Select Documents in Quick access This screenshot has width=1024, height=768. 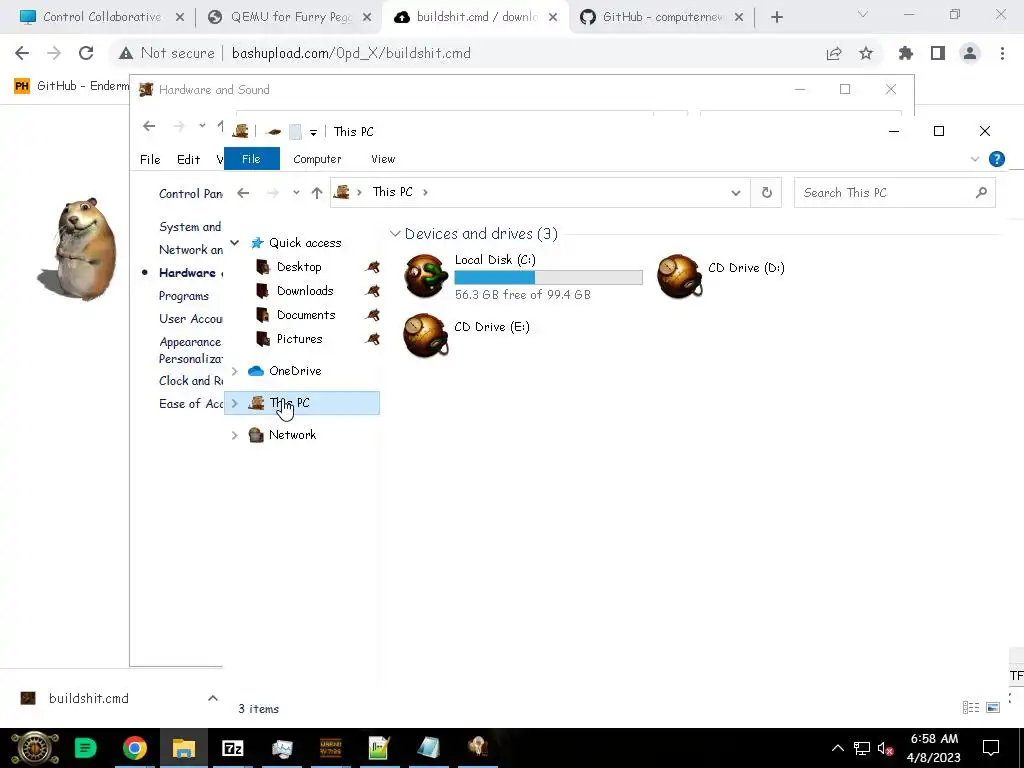pos(306,315)
